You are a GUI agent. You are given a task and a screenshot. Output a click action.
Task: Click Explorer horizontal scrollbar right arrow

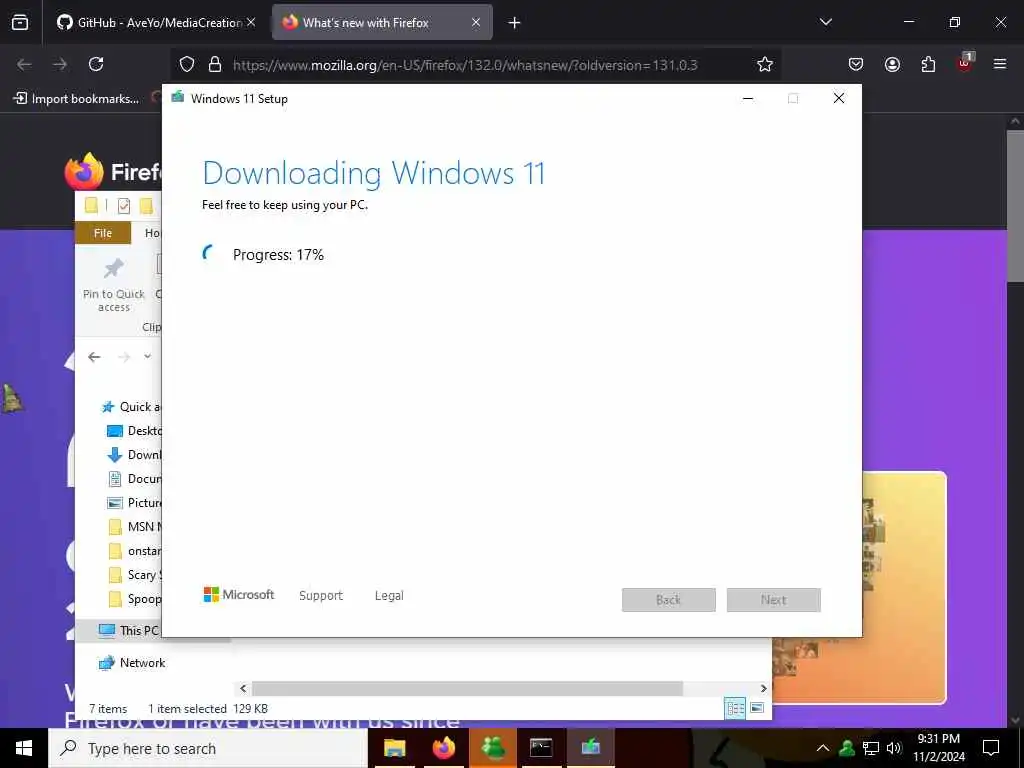point(763,688)
